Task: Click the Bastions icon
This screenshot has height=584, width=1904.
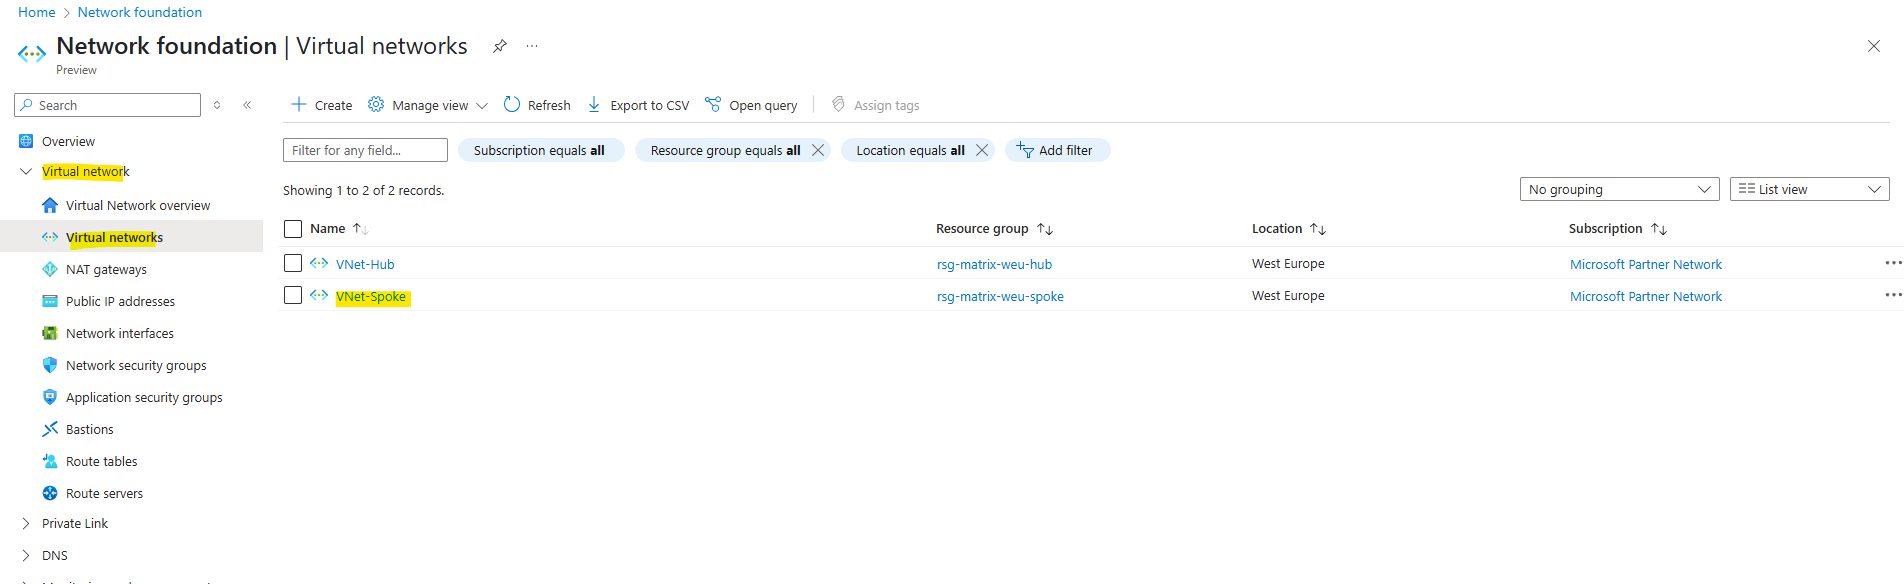Action: [x=50, y=429]
